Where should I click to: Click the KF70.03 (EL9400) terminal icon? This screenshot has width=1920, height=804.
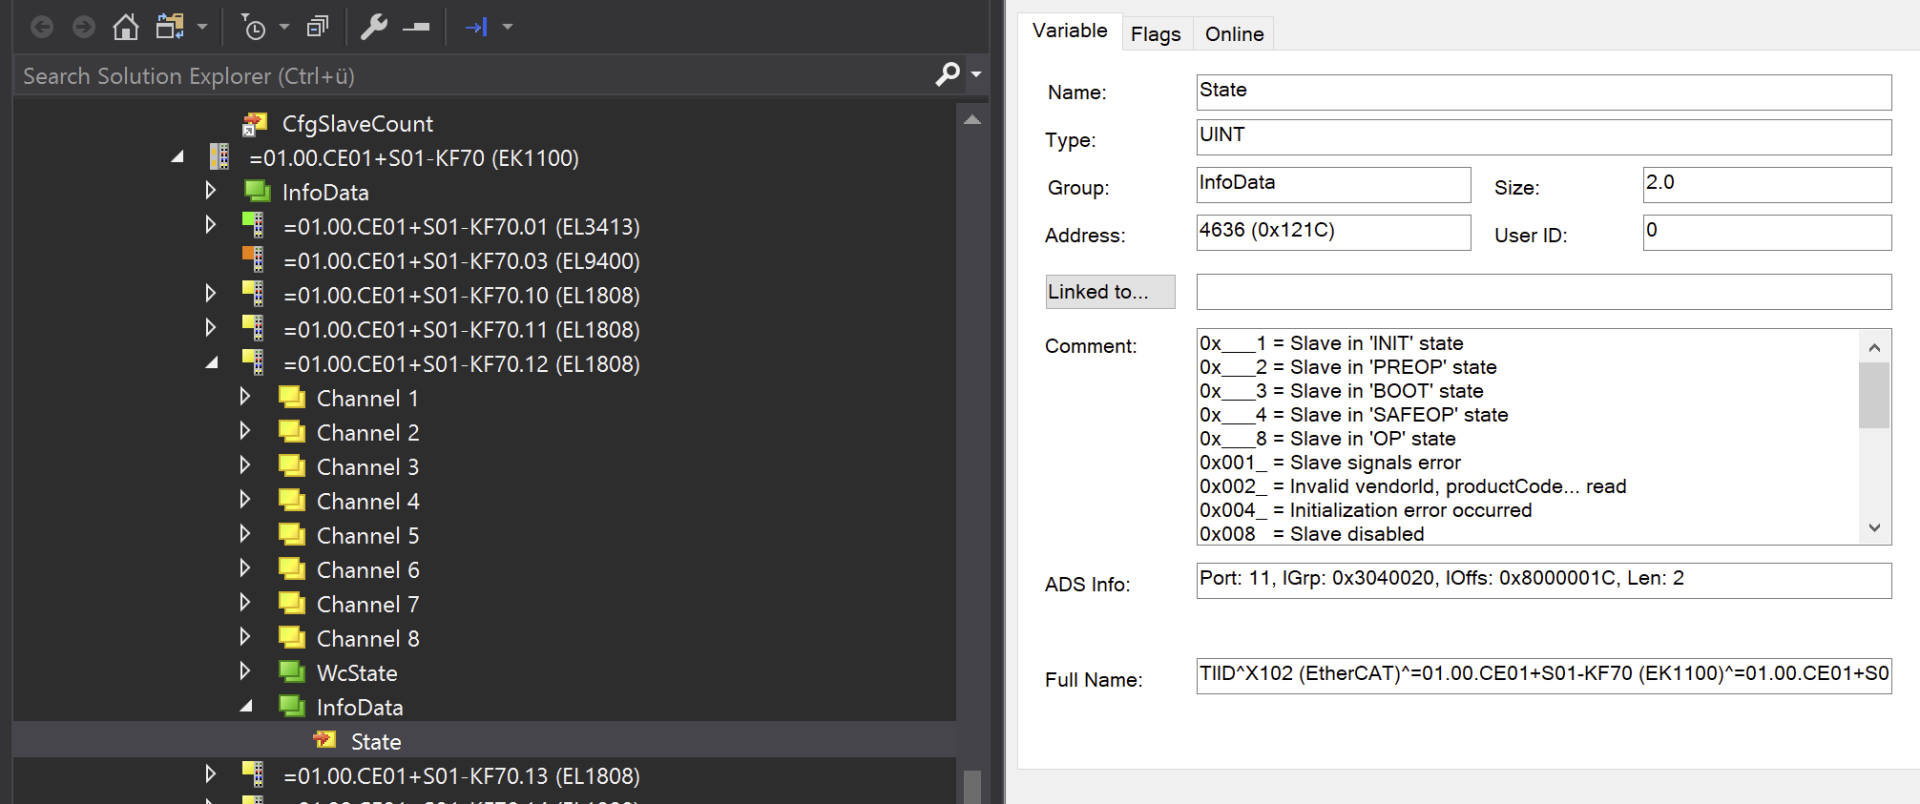click(x=253, y=259)
